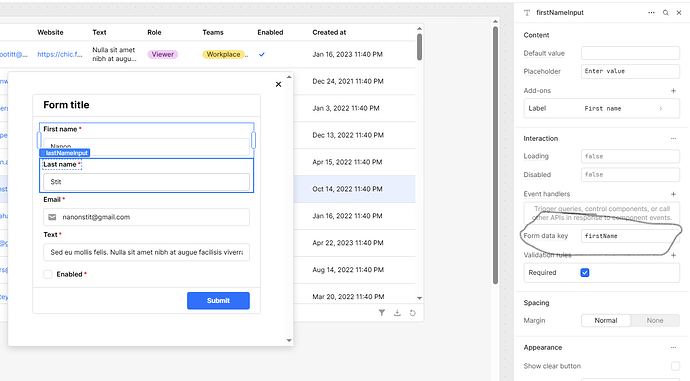Close the form modal with X icon
690x381 pixels.
click(x=278, y=84)
